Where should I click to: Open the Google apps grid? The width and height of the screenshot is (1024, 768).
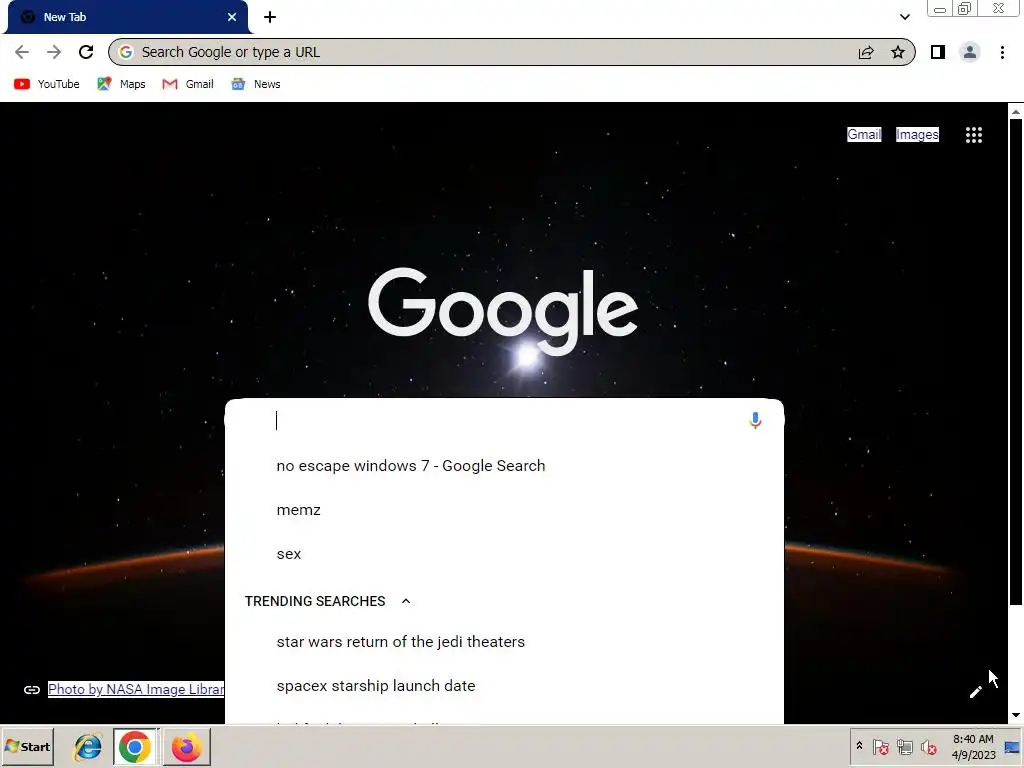pyautogui.click(x=974, y=135)
